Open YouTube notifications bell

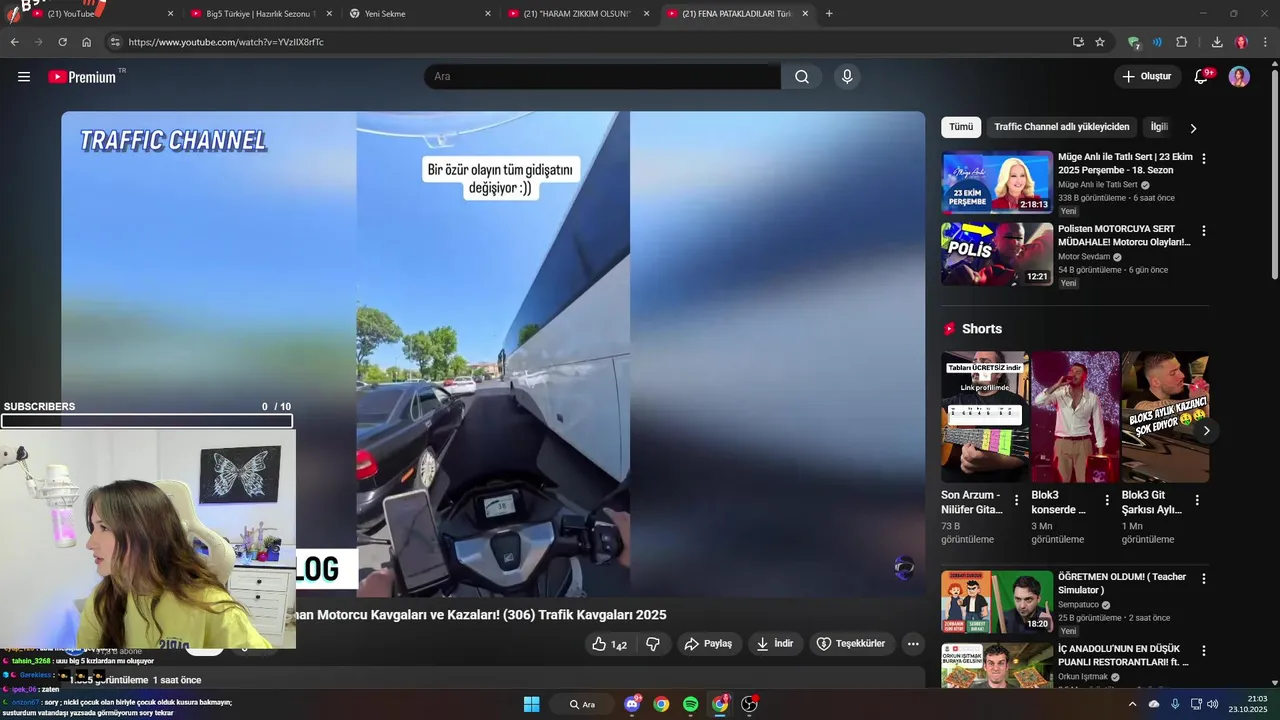(1202, 77)
